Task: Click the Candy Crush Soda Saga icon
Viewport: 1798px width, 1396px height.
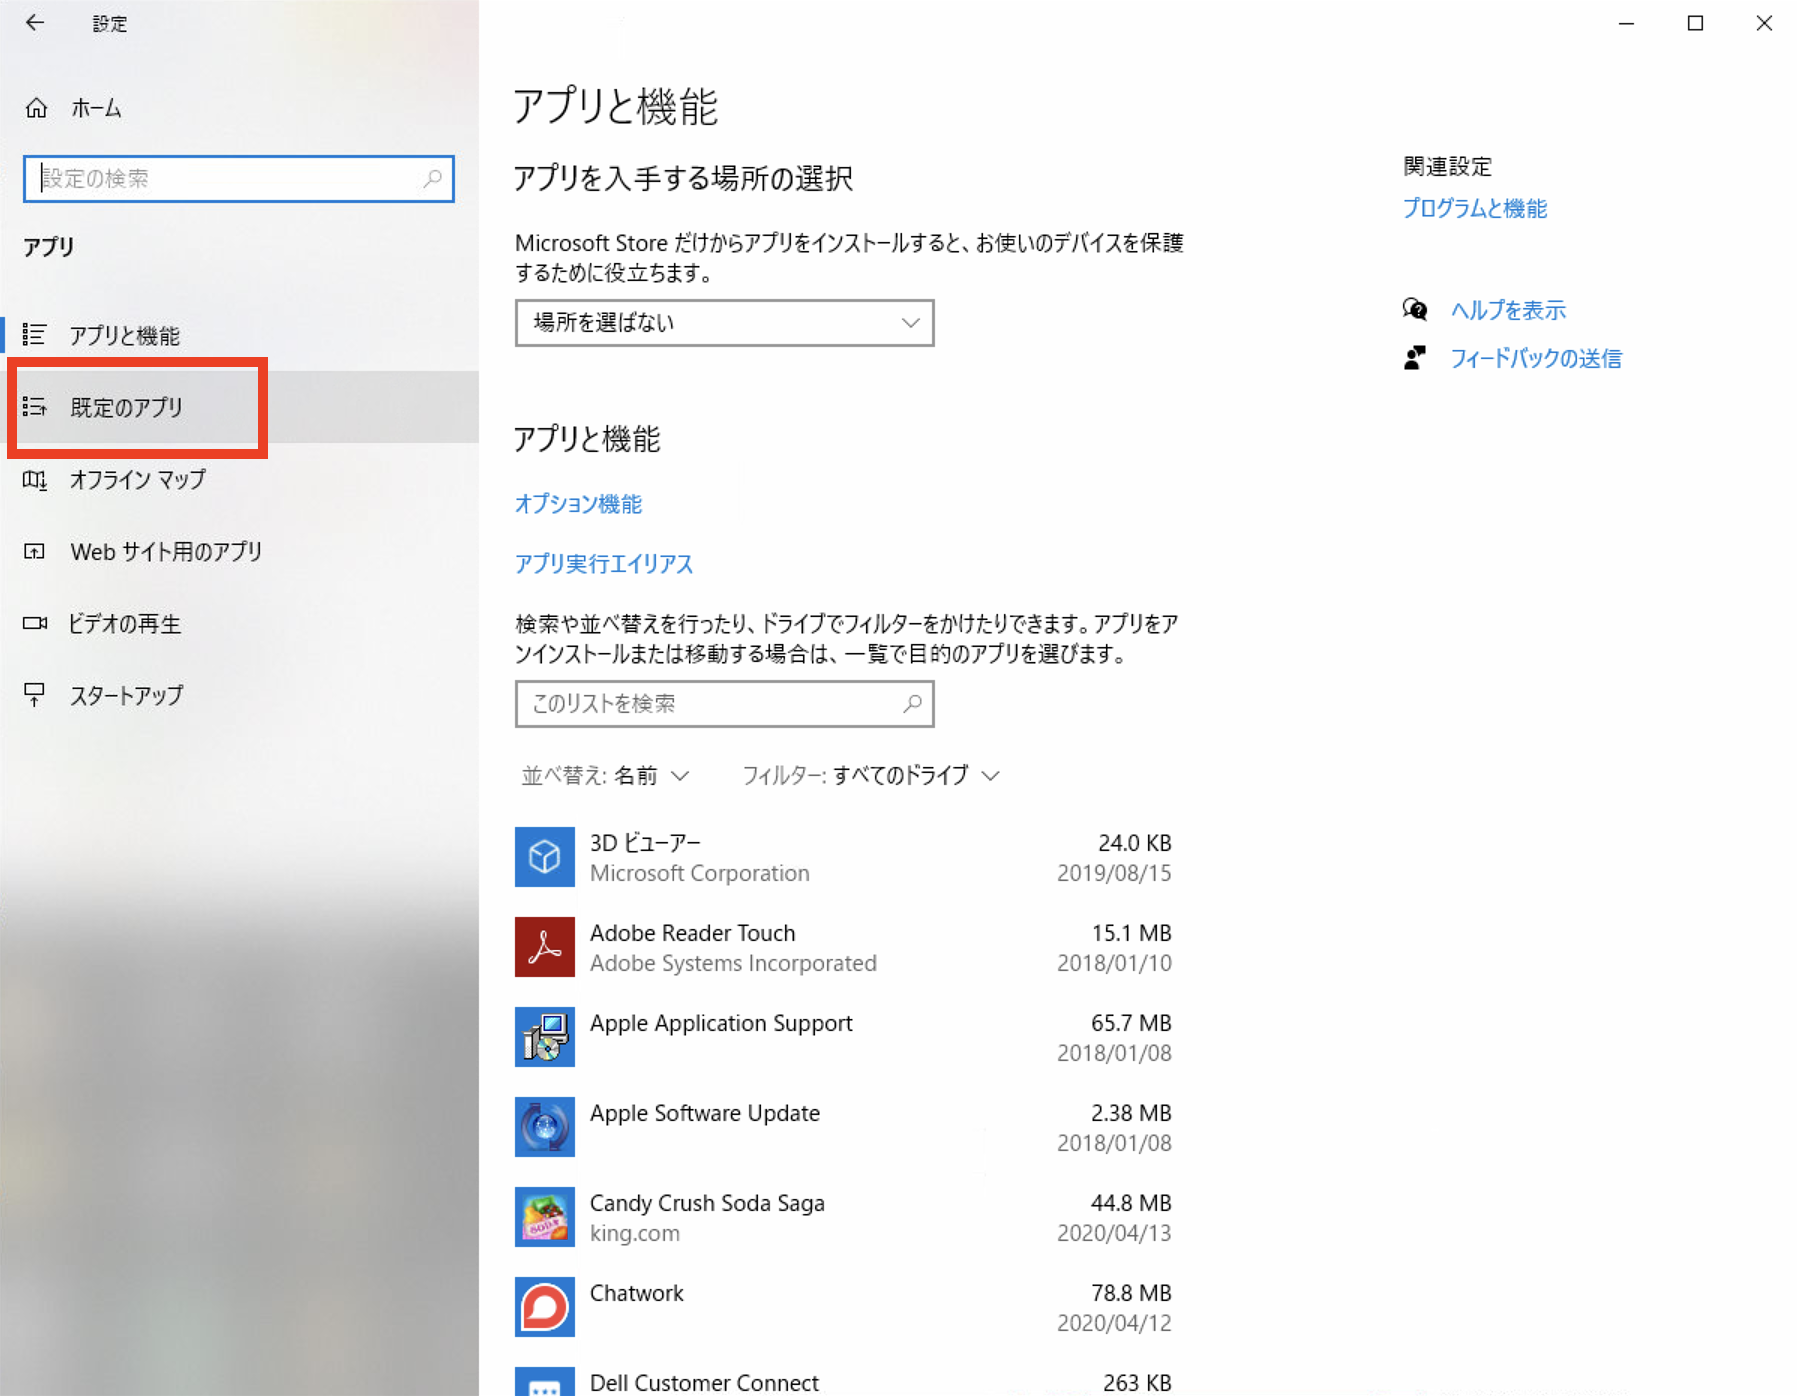Action: [545, 1217]
